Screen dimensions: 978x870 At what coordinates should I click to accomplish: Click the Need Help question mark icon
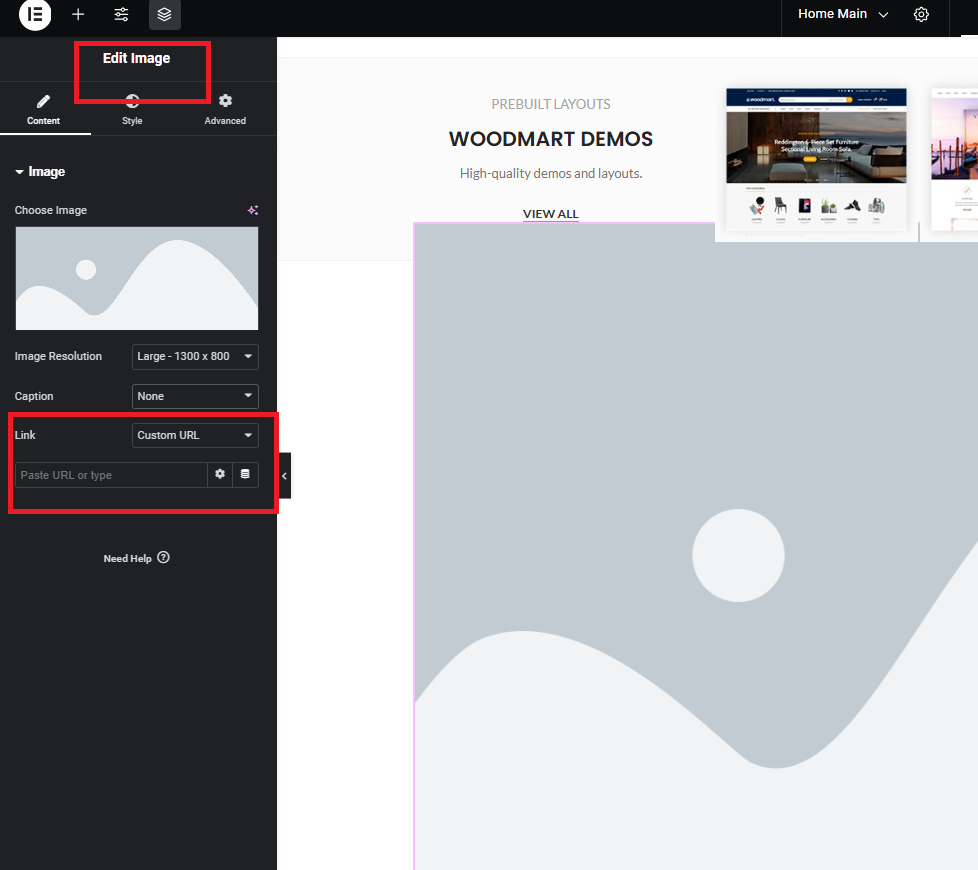[x=163, y=558]
